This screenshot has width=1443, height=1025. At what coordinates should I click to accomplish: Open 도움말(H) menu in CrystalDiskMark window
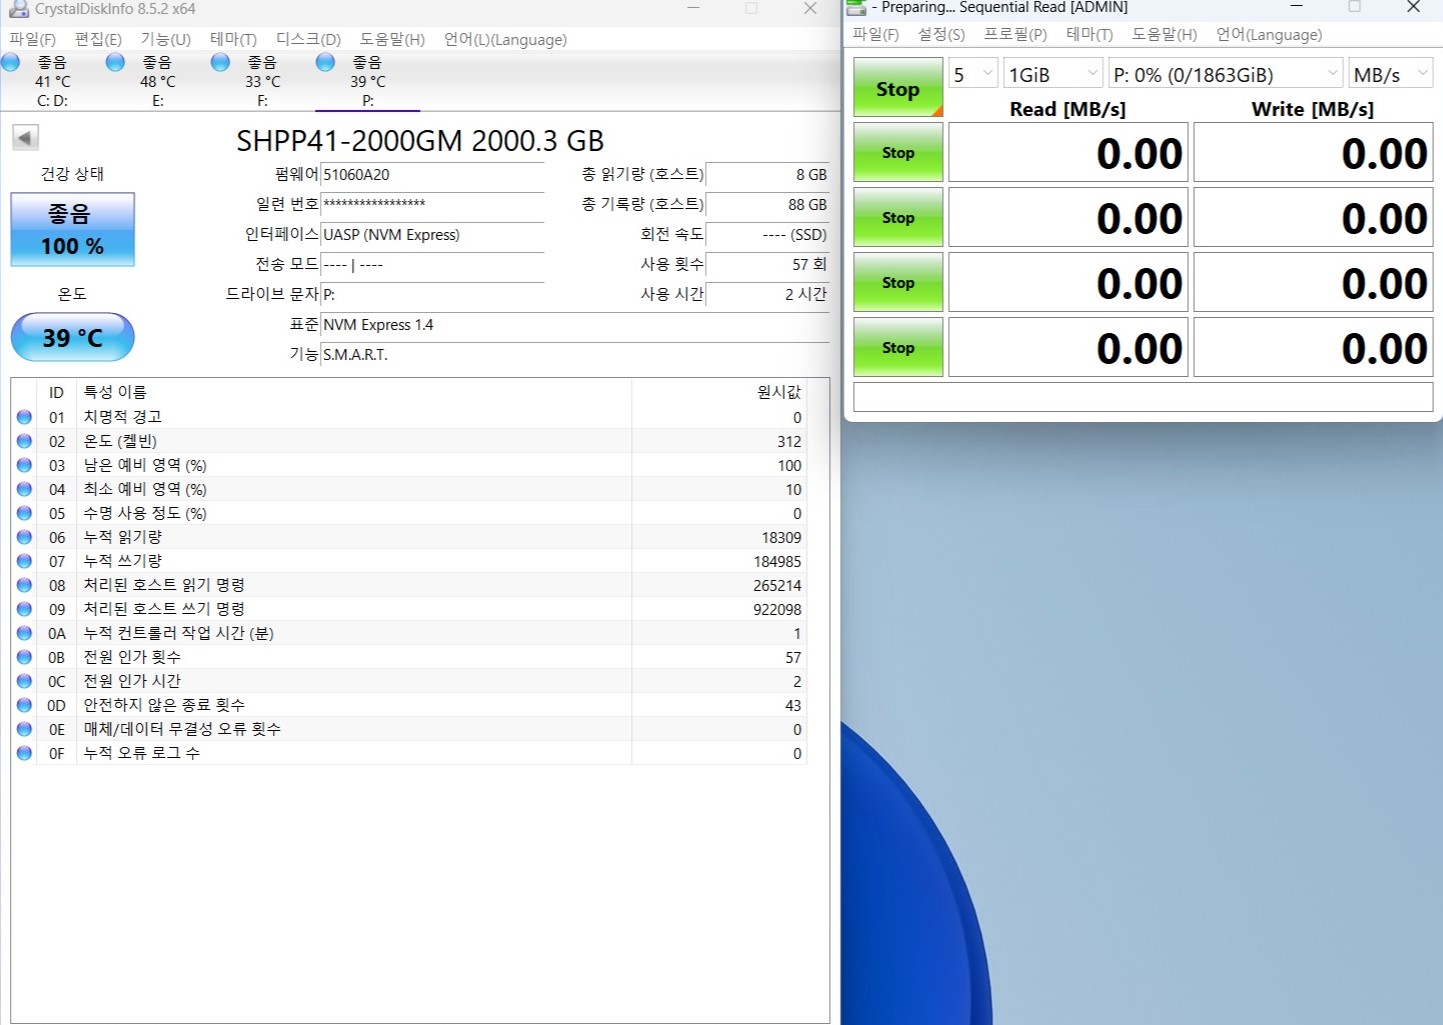[1164, 34]
